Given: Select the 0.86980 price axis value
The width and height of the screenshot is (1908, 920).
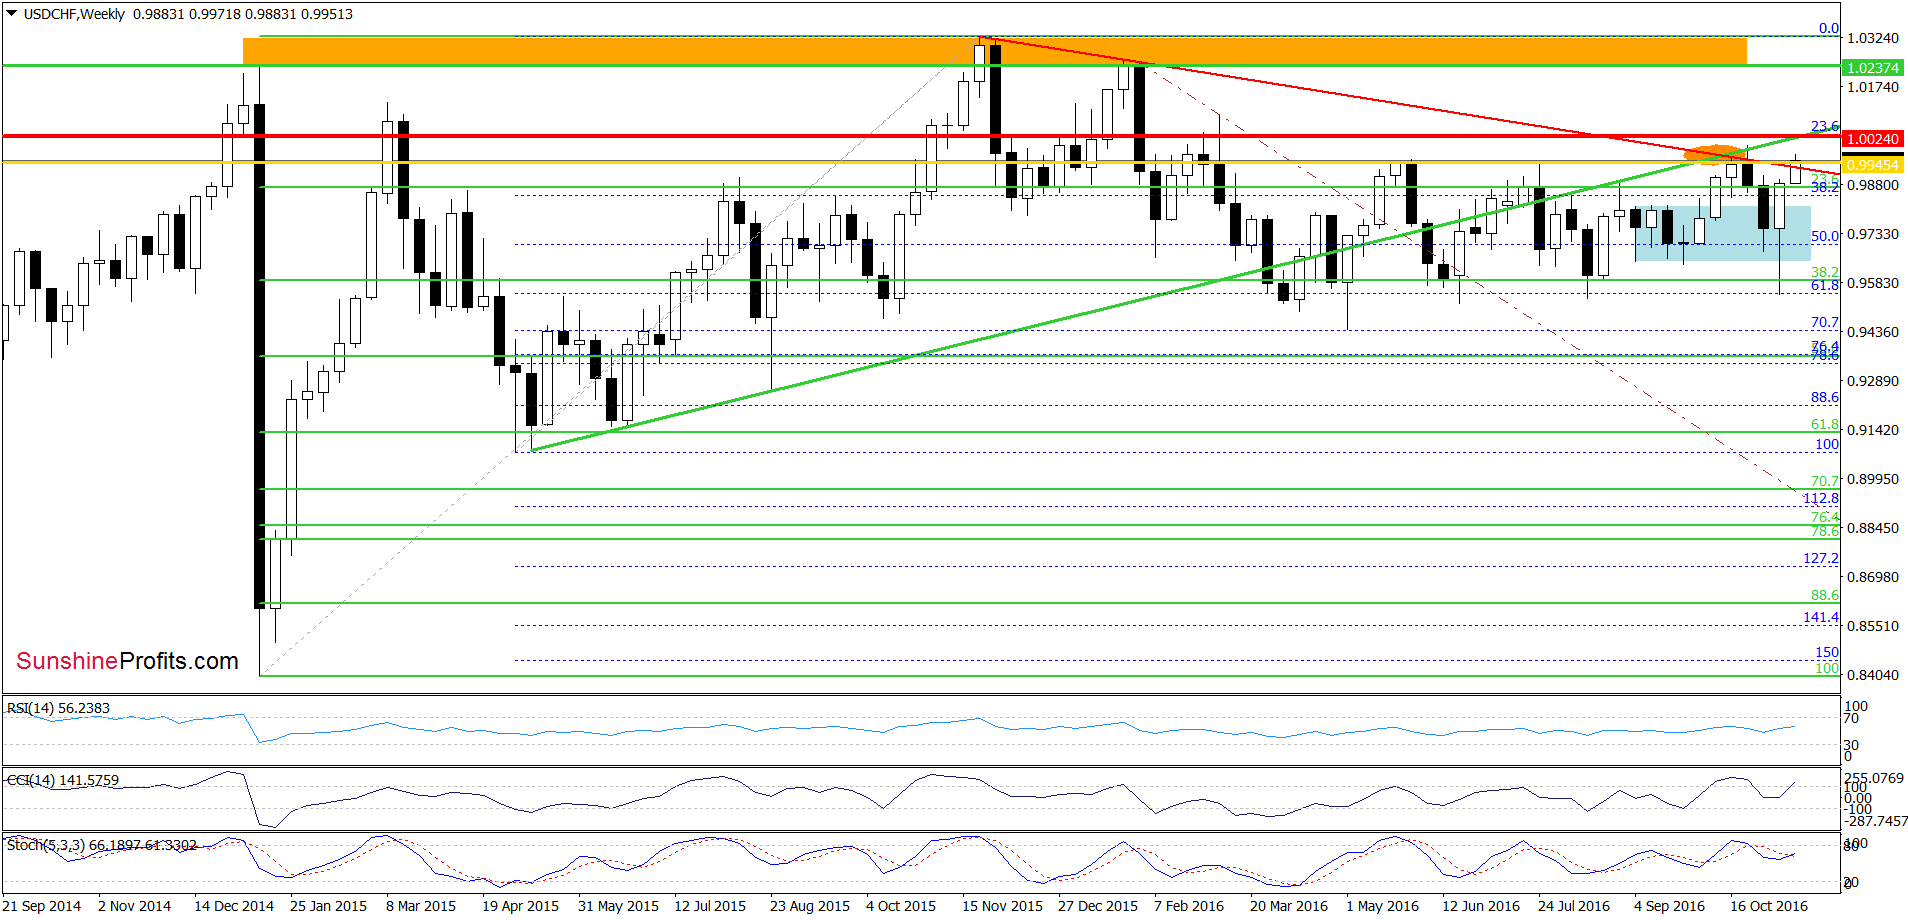Looking at the screenshot, I should [x=1873, y=577].
